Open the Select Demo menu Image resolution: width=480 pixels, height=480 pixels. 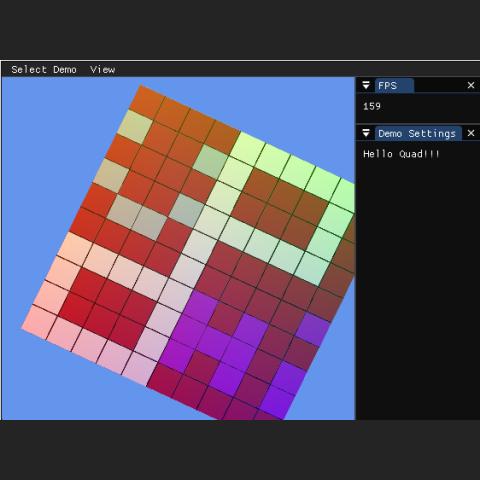tap(44, 69)
